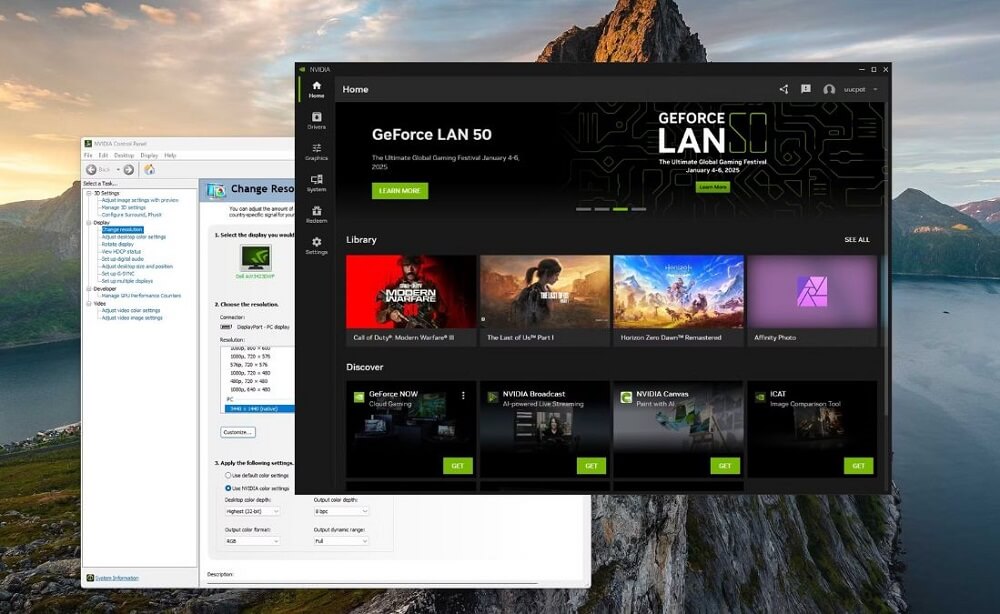
Task: Collapse Developer tree node
Action: [89, 289]
